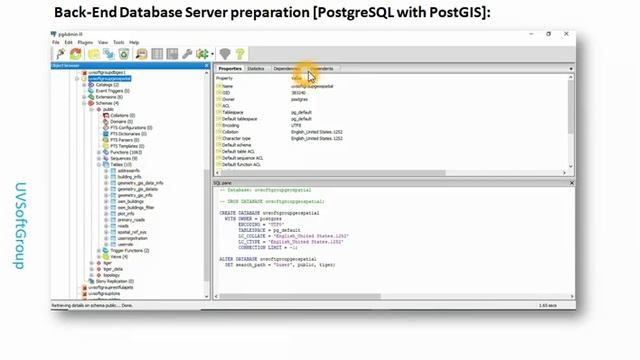Open the Plugins toolbar dropdown arrow
The height and width of the screenshot is (360, 640).
(212, 54)
